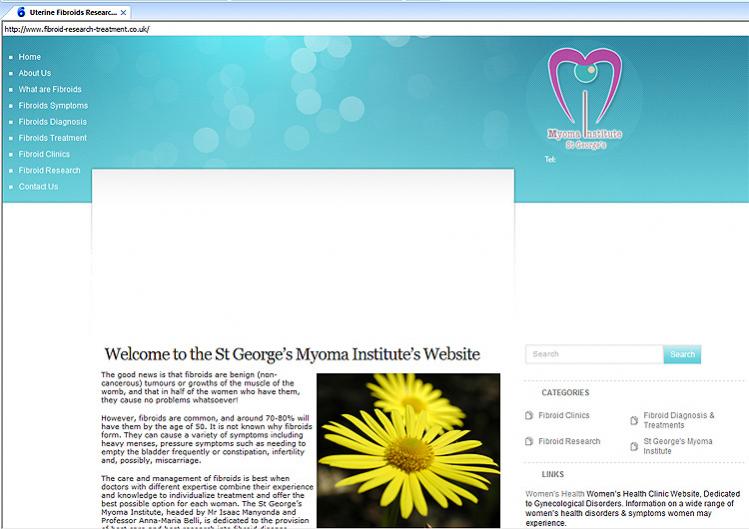Click into the sidebar Search field
The width and height of the screenshot is (749, 529).
click(594, 354)
